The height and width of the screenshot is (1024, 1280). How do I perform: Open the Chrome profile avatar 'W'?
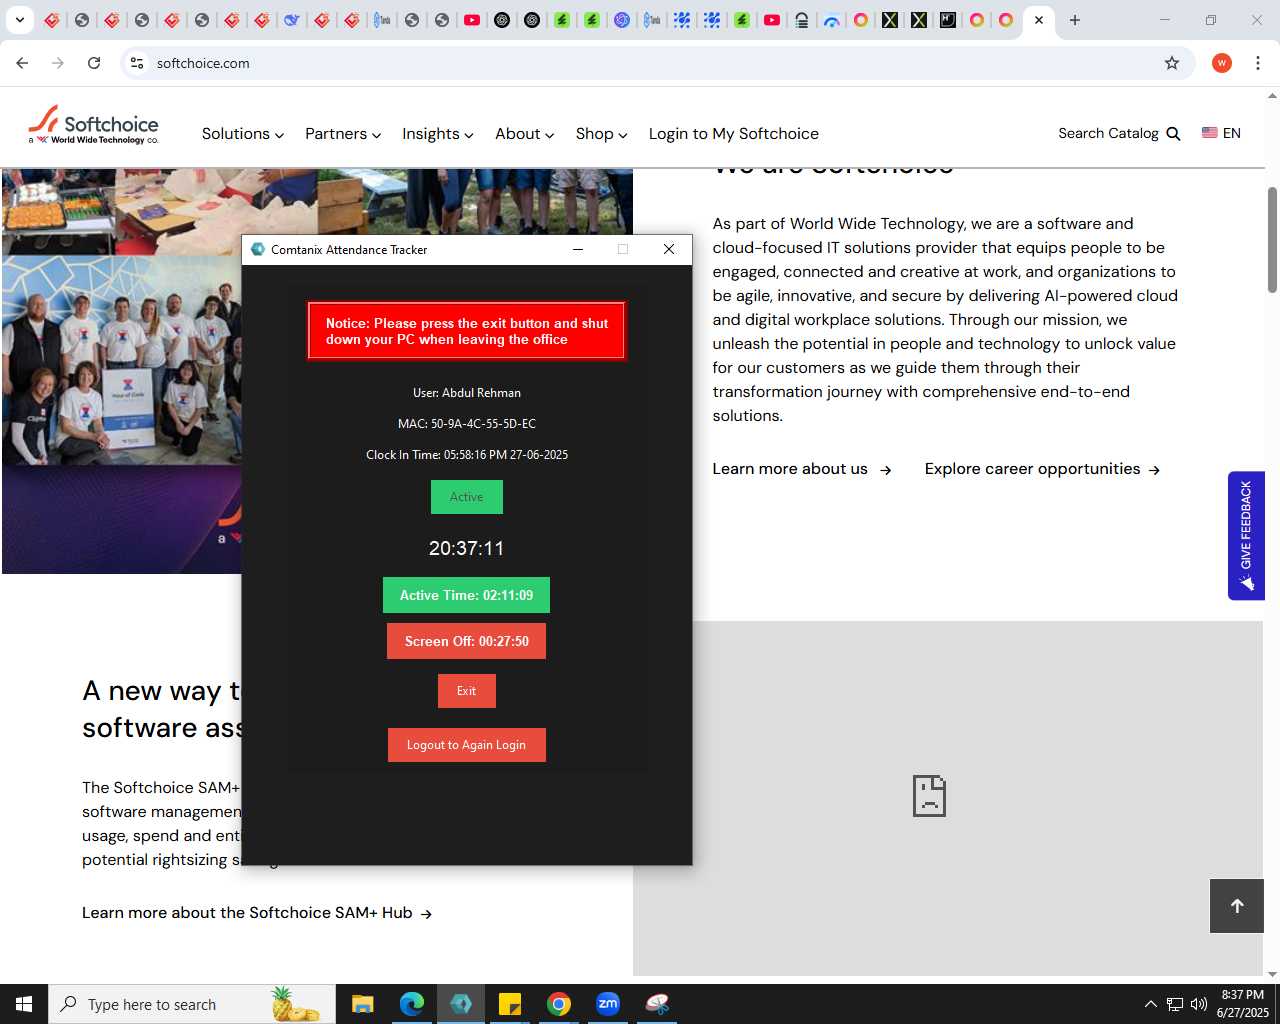click(1222, 63)
